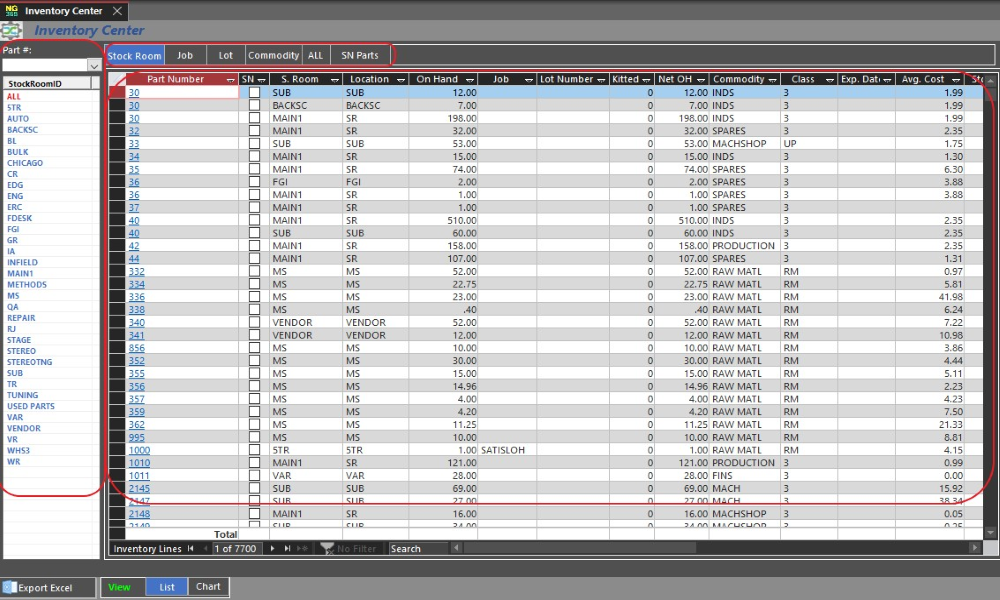
Task: Jump to last inventory record
Action: coord(287,548)
